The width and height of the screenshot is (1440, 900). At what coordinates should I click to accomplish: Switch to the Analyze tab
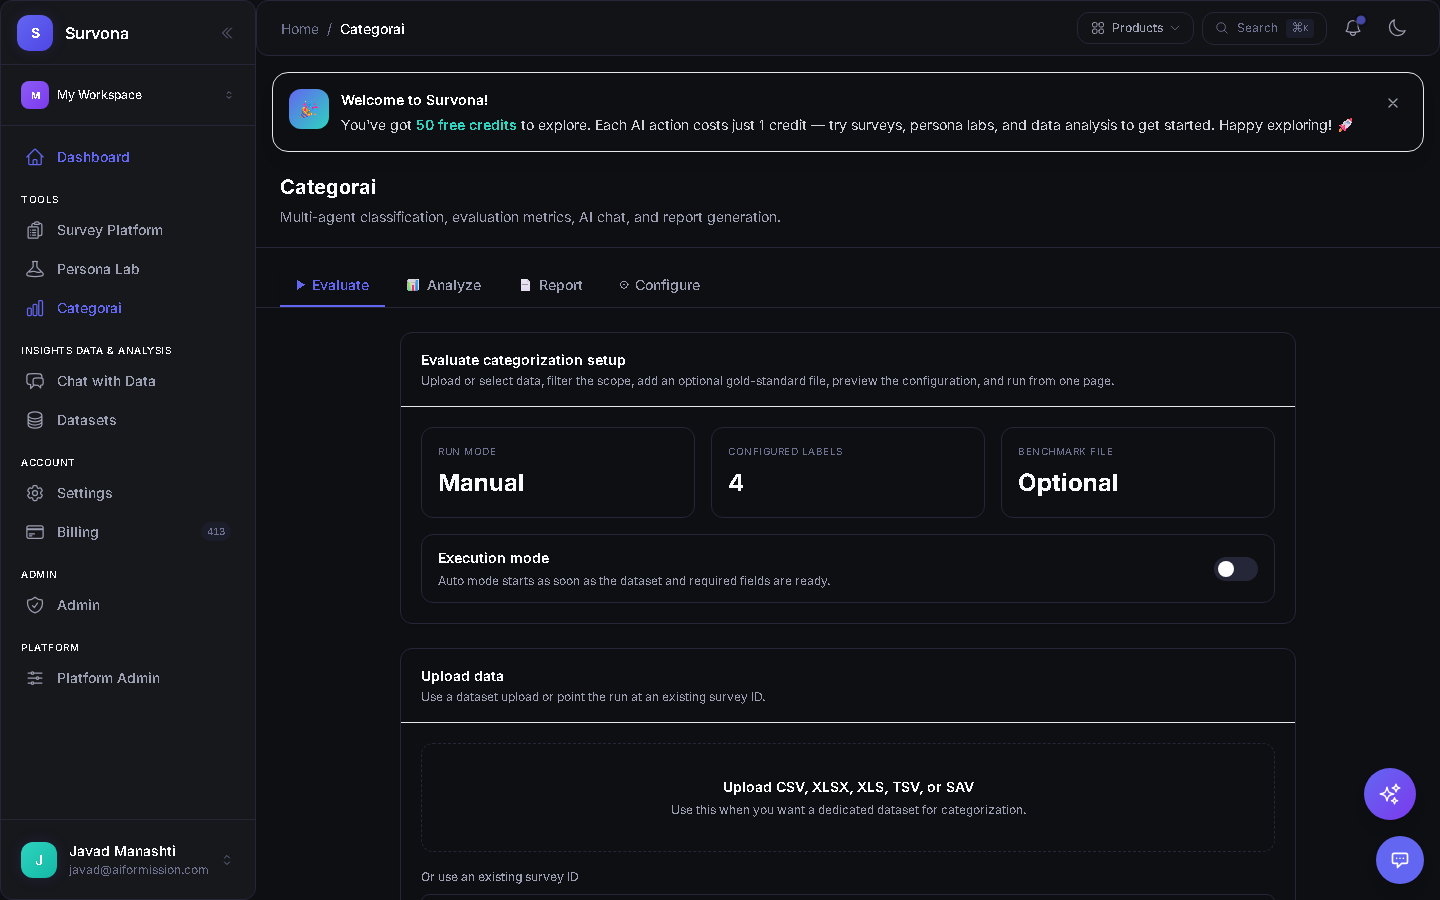point(444,285)
